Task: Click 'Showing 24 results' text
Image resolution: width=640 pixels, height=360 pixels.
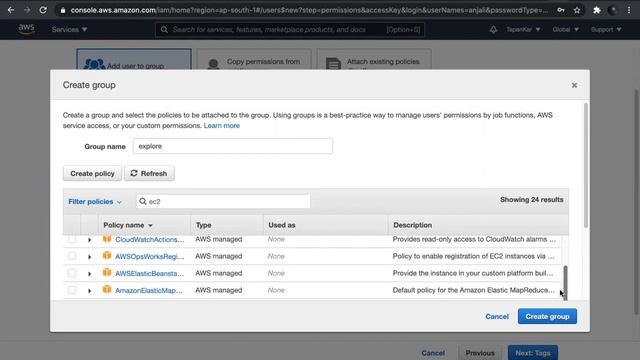Action: click(531, 200)
